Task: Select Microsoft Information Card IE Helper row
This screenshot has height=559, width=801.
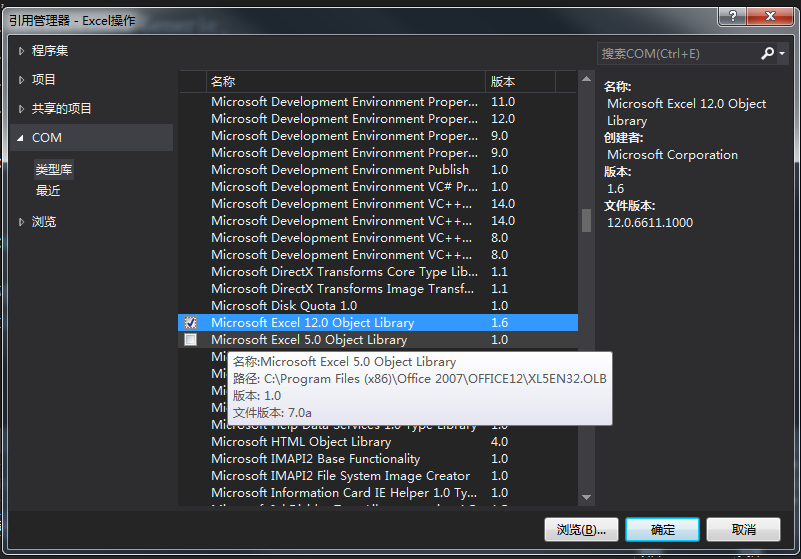Action: pyautogui.click(x=378, y=493)
